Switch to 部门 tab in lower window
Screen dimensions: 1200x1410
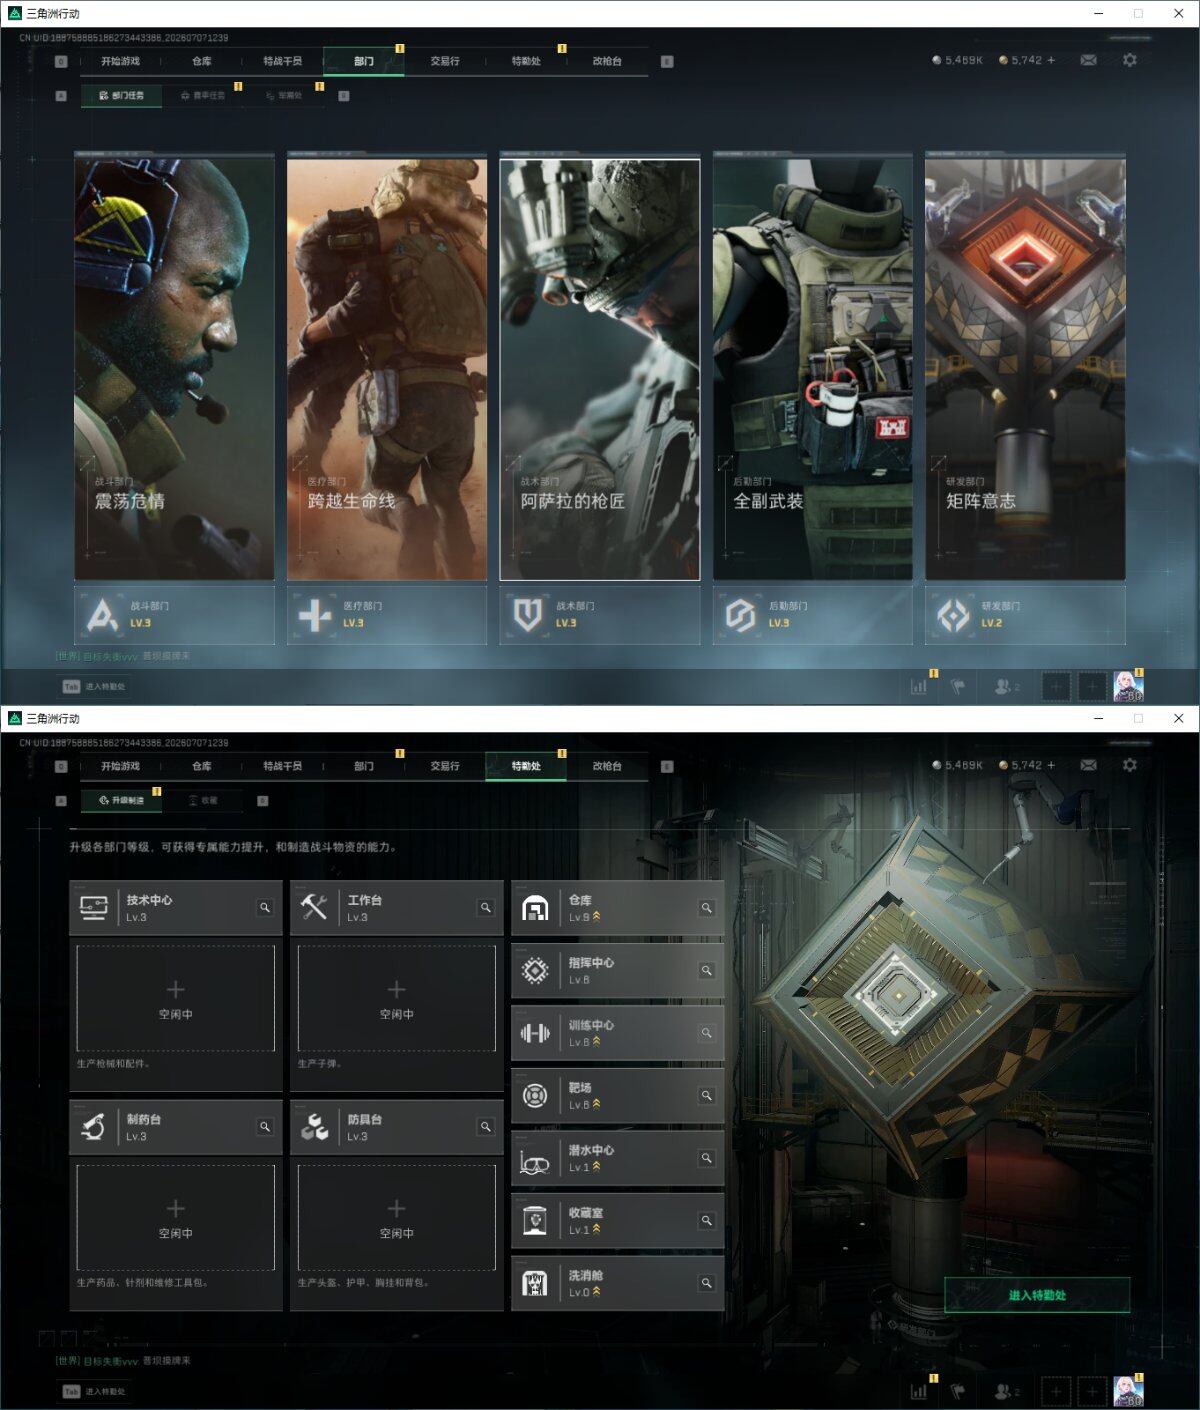364,766
